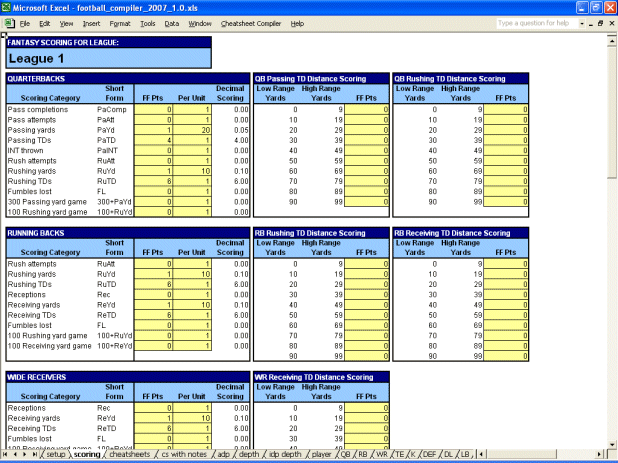Screen dimensions: 618x463
Task: Switch to the RB sheet tab
Action: tap(363, 454)
